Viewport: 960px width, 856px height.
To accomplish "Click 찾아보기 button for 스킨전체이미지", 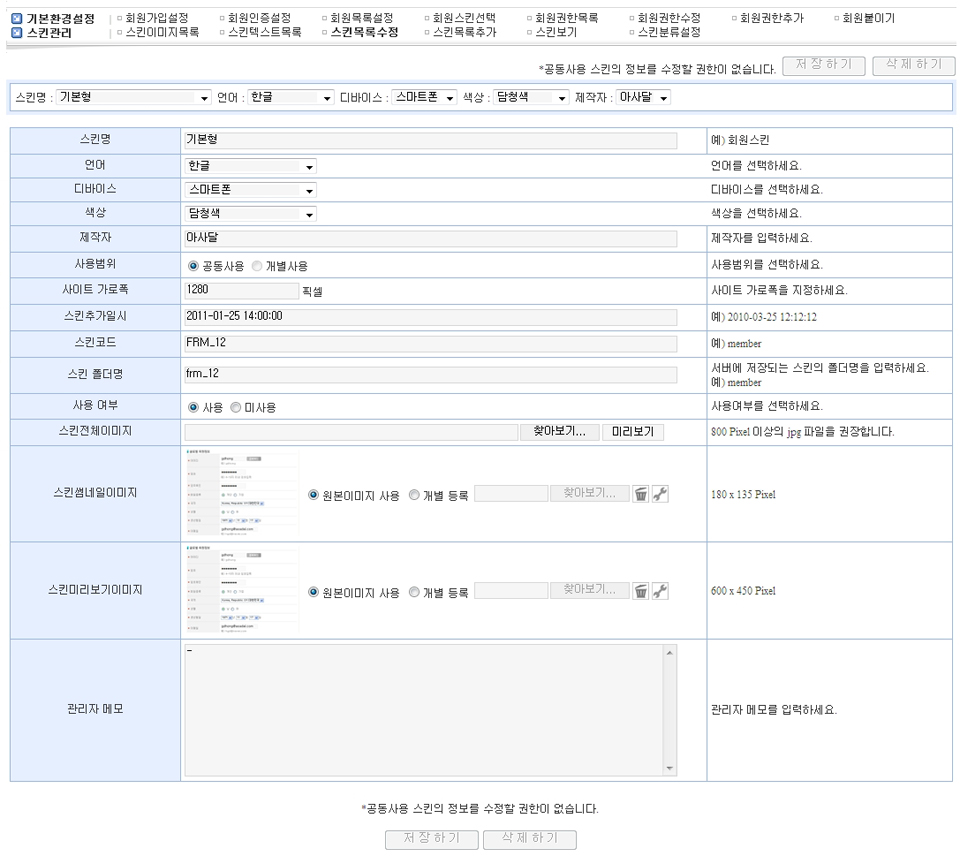I will 559,432.
